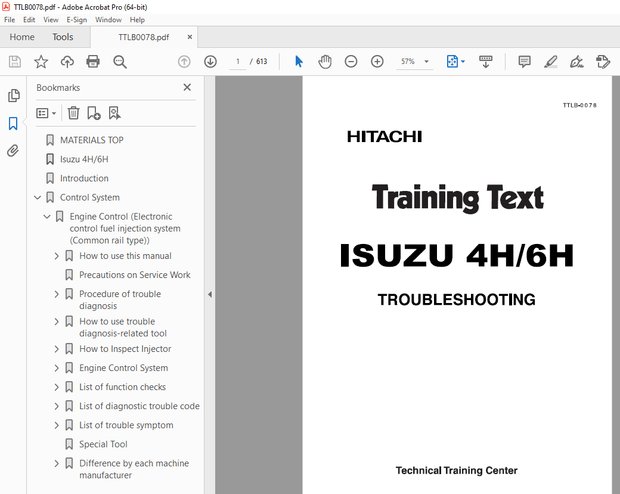Image resolution: width=620 pixels, height=494 pixels.
Task: Collapse the navigation pane splitter arrow
Action: pyautogui.click(x=210, y=295)
